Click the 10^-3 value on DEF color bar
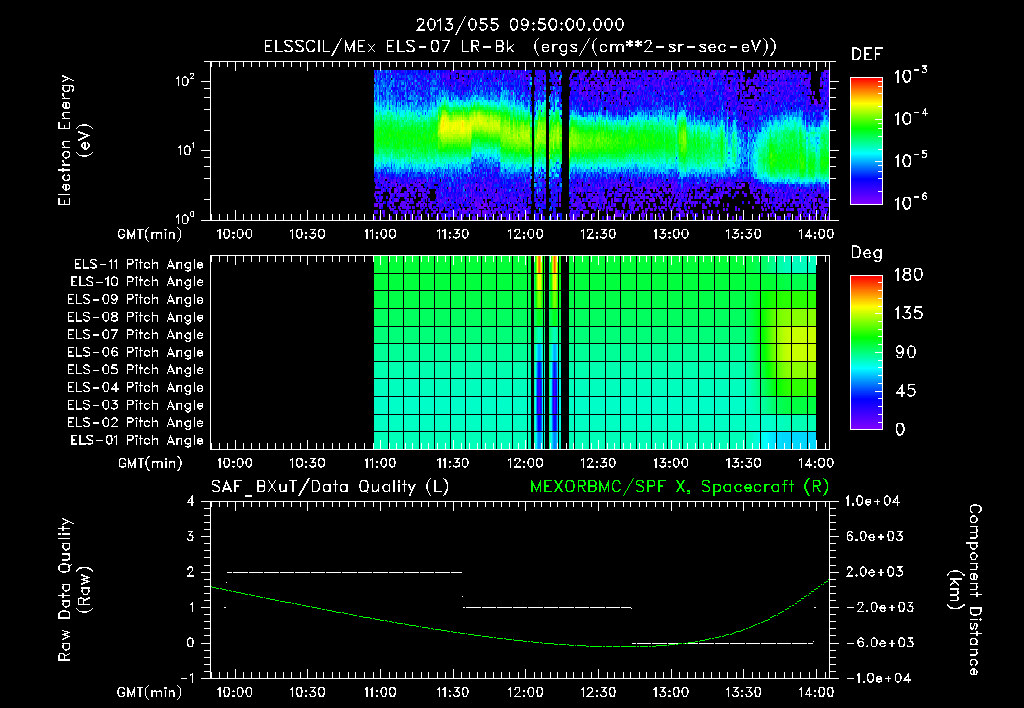Viewport: 1024px width, 708px height. [910, 75]
